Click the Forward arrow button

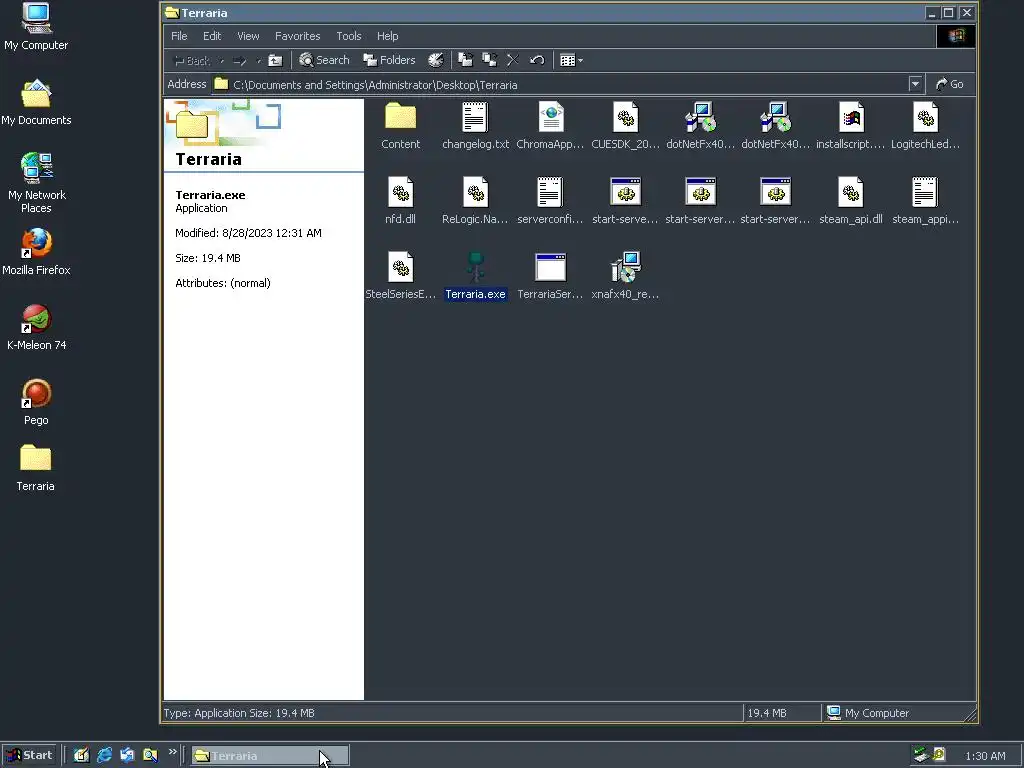pyautogui.click(x=240, y=61)
